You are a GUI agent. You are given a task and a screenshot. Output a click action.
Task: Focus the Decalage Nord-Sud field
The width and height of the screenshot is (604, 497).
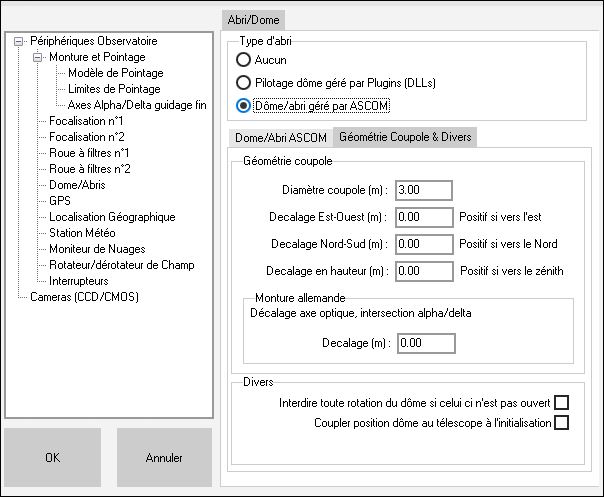[x=424, y=244]
